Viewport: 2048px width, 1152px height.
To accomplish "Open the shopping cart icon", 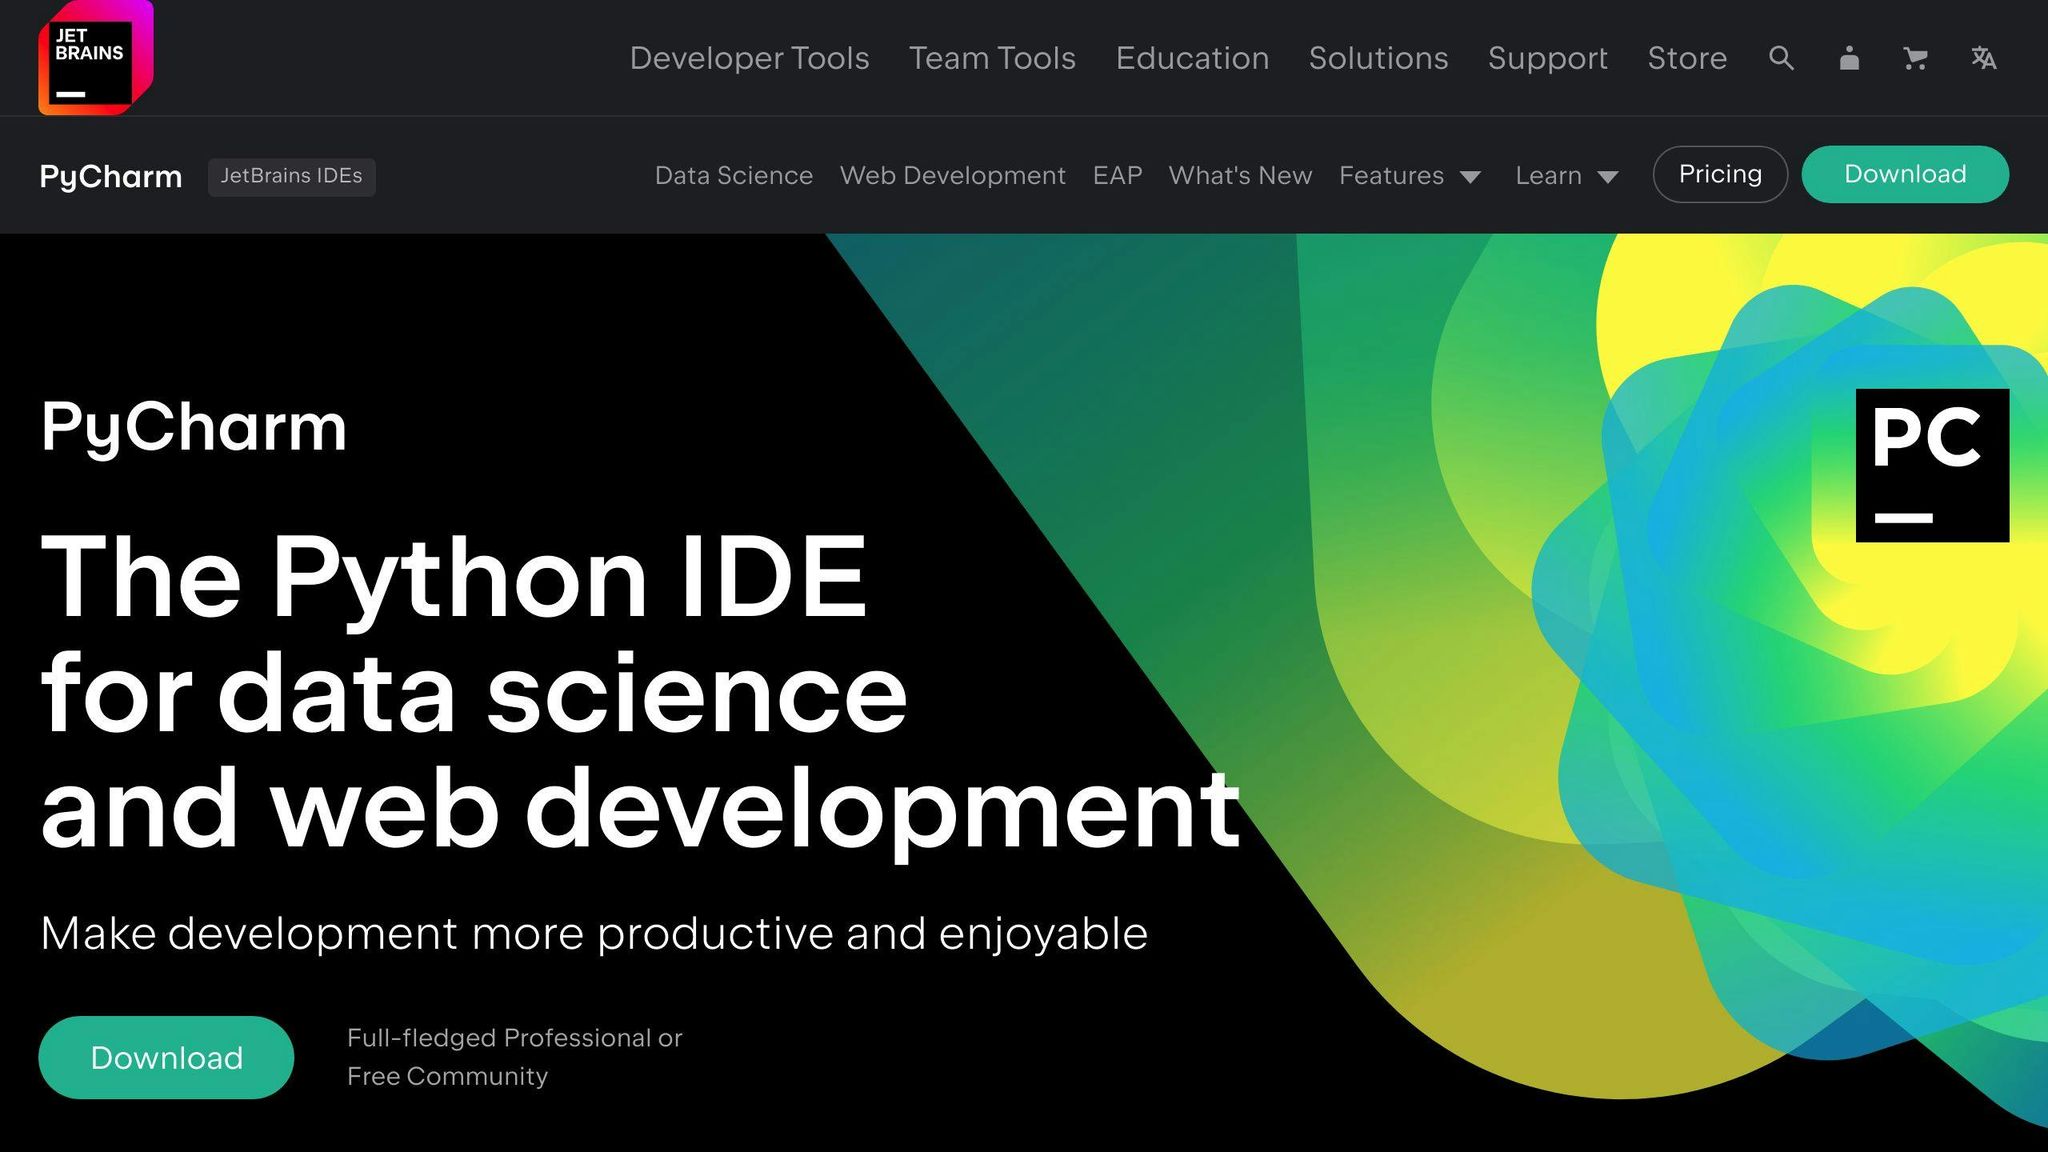I will pyautogui.click(x=1915, y=58).
